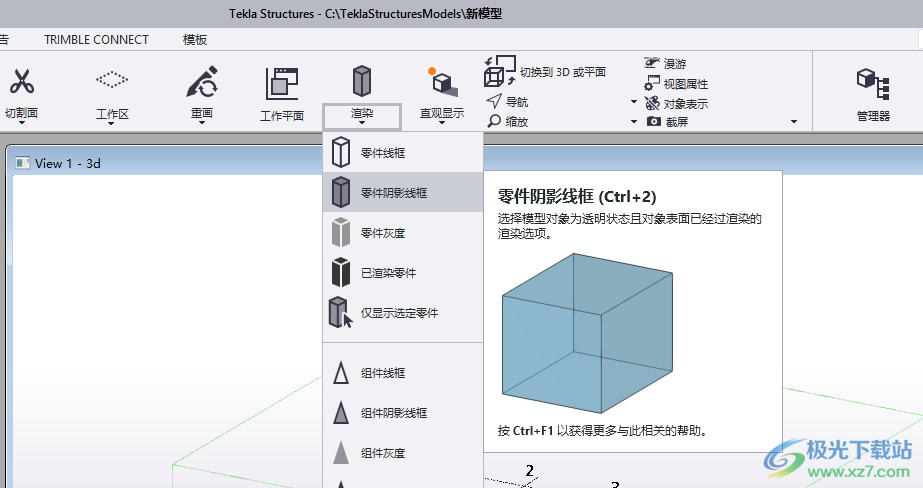
Task: Click the 对象表示 label
Action: [x=686, y=104]
